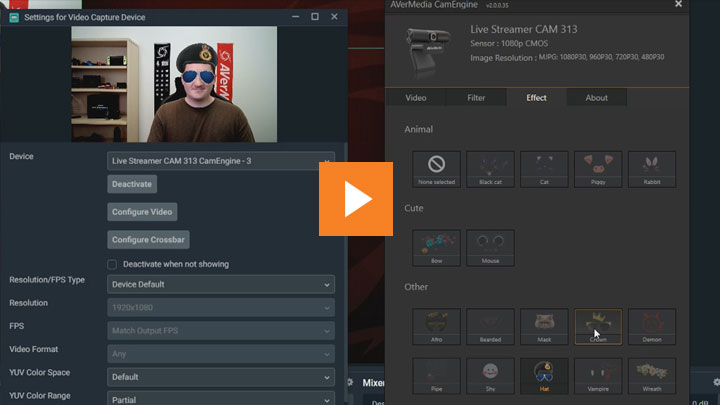This screenshot has width=720, height=405.
Task: Open the About tab
Action: click(596, 98)
